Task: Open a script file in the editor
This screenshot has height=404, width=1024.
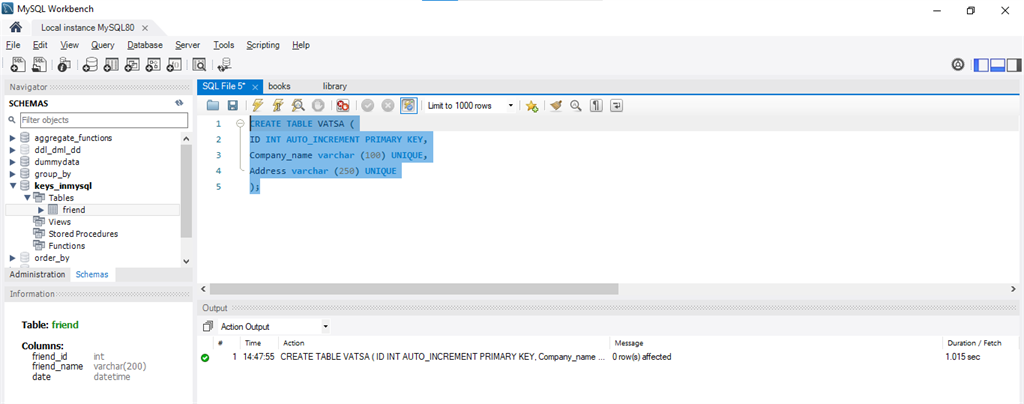Action: tap(213, 105)
